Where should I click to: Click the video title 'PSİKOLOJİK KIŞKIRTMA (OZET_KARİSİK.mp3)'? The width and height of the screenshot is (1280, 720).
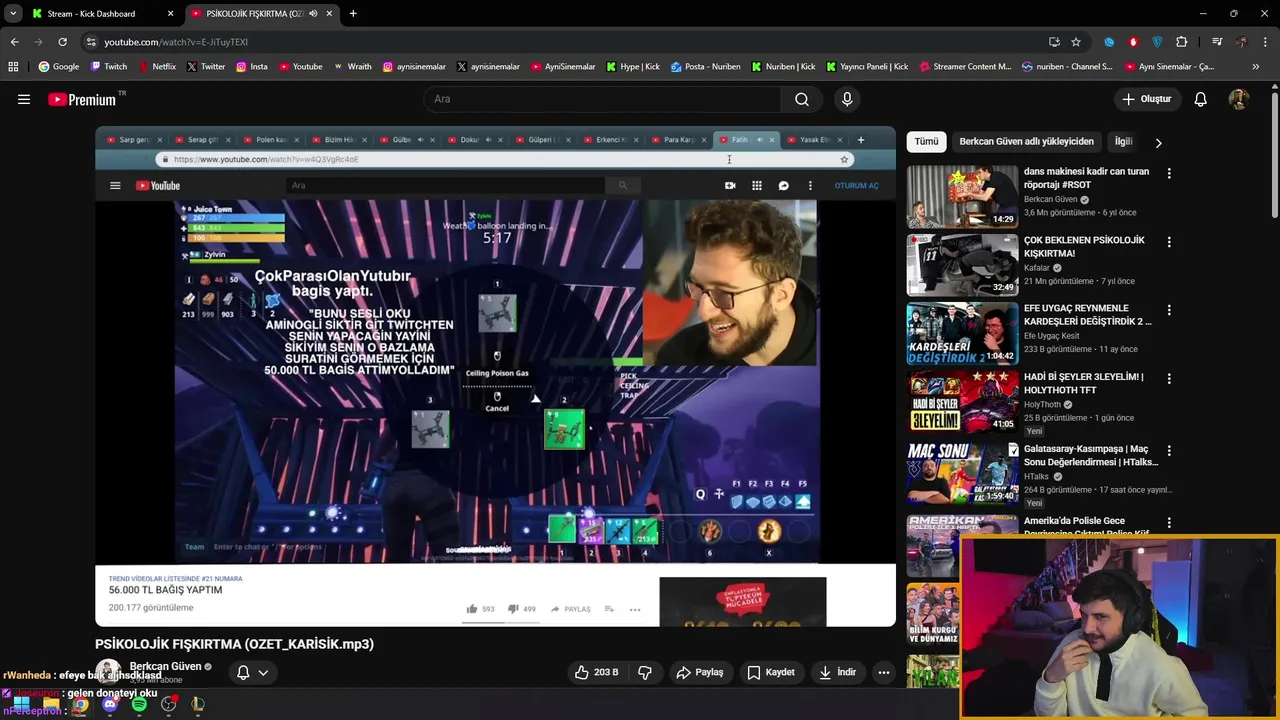click(x=234, y=644)
